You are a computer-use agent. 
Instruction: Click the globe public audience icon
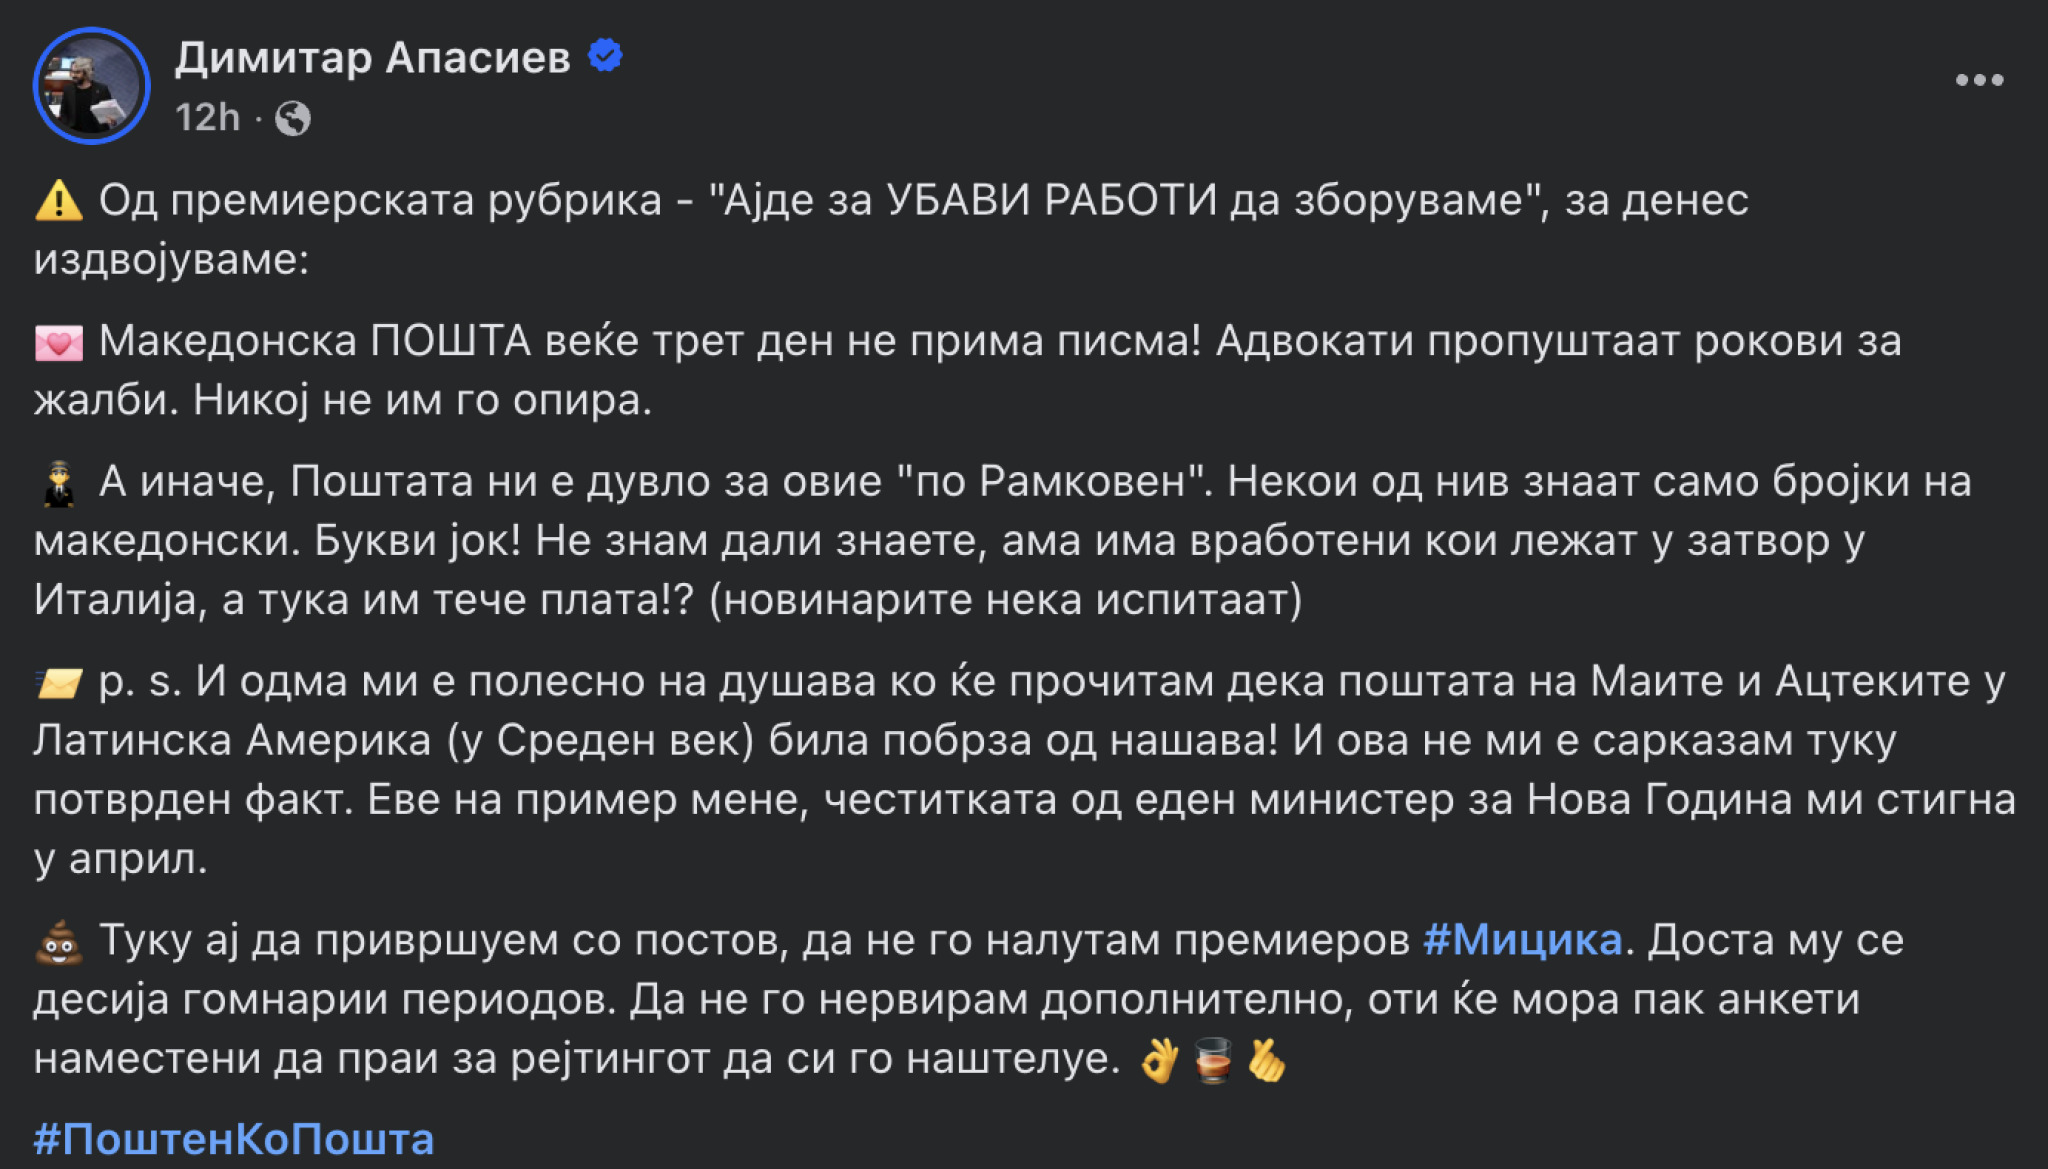pos(293,119)
